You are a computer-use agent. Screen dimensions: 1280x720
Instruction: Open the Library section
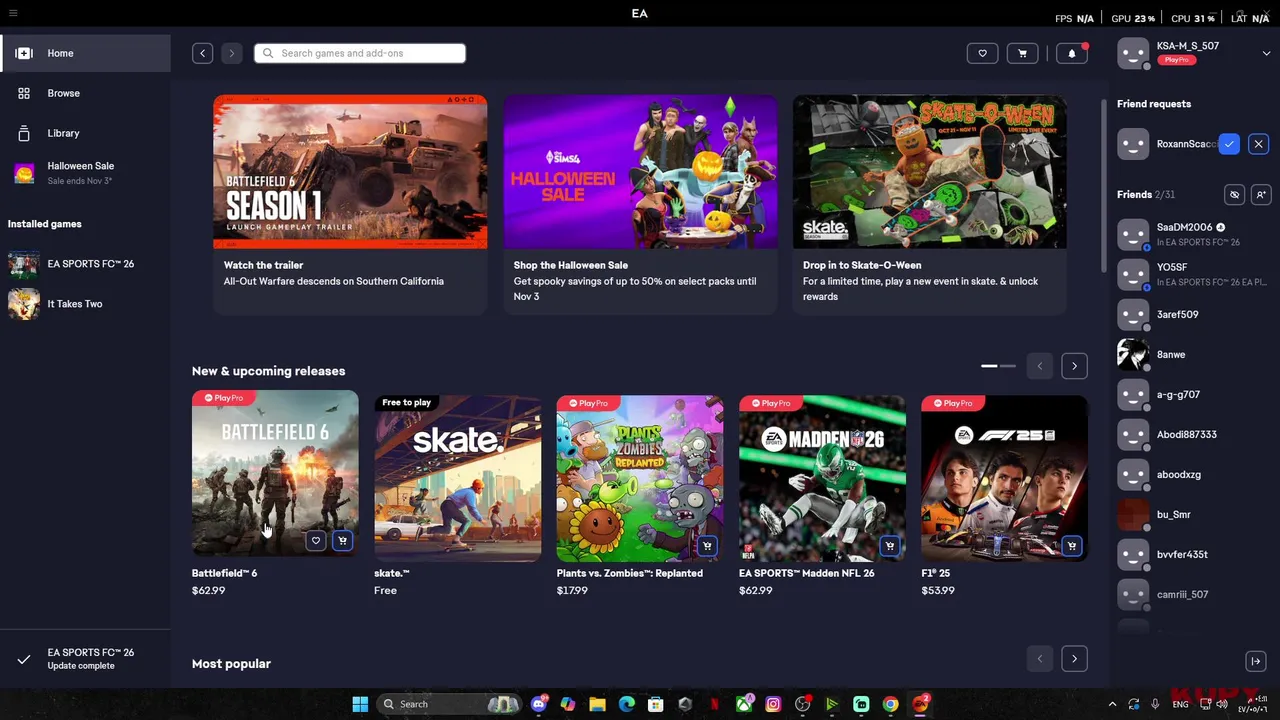(85, 133)
